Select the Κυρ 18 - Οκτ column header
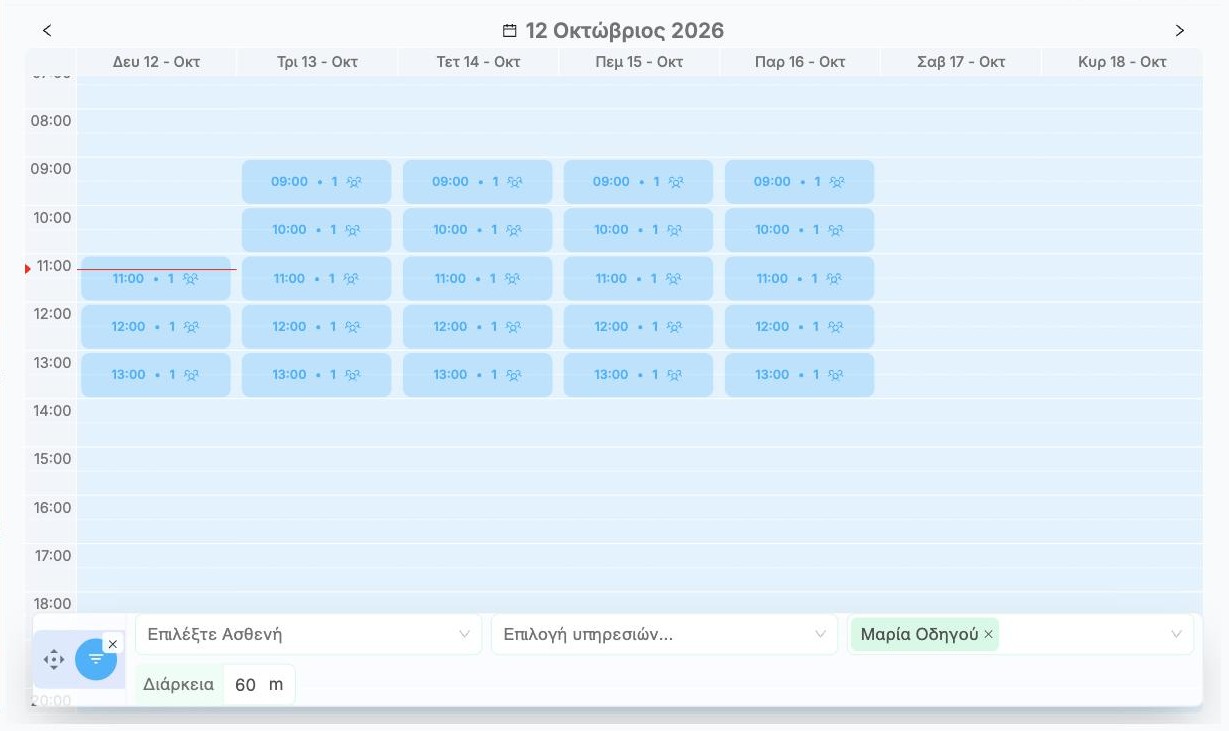Image resolution: width=1229 pixels, height=731 pixels. [x=1122, y=62]
